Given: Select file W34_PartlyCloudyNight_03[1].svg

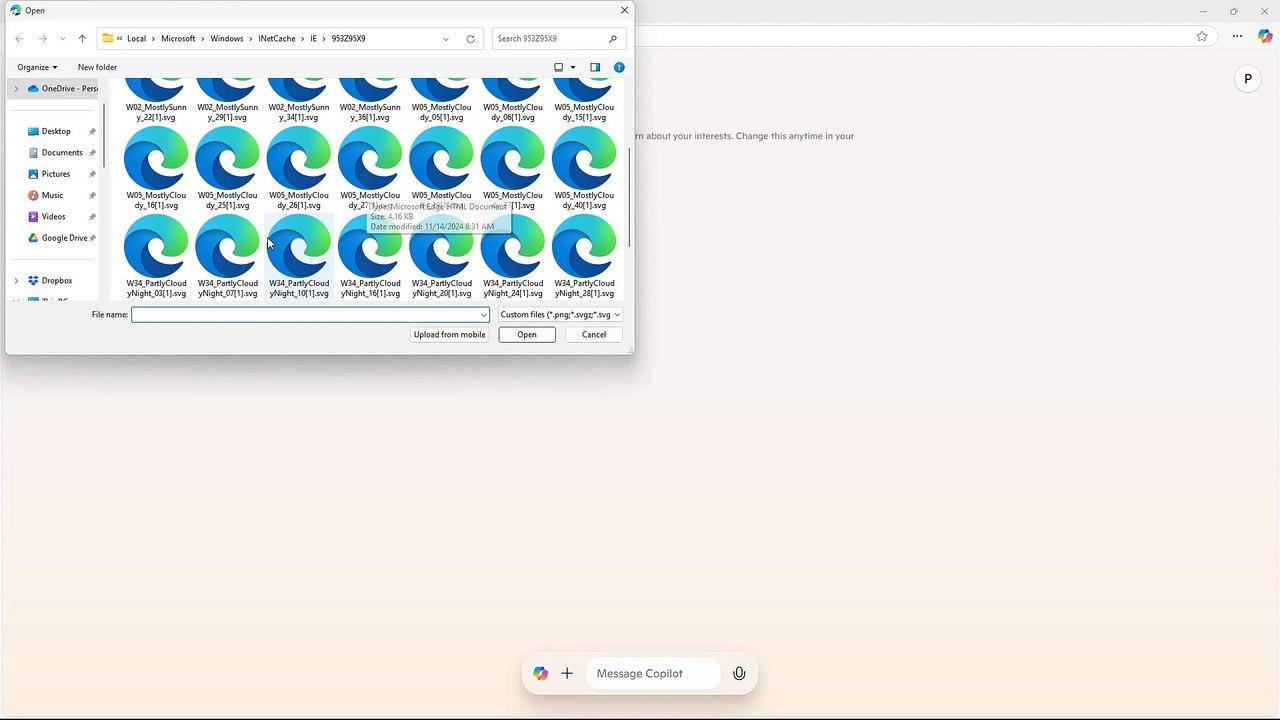Looking at the screenshot, I should (x=156, y=257).
